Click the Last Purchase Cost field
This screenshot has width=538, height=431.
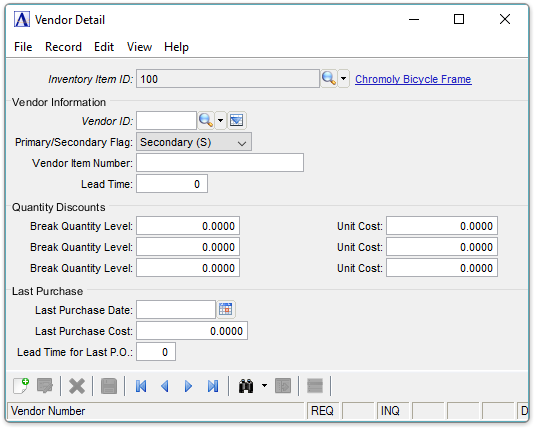[x=192, y=331]
